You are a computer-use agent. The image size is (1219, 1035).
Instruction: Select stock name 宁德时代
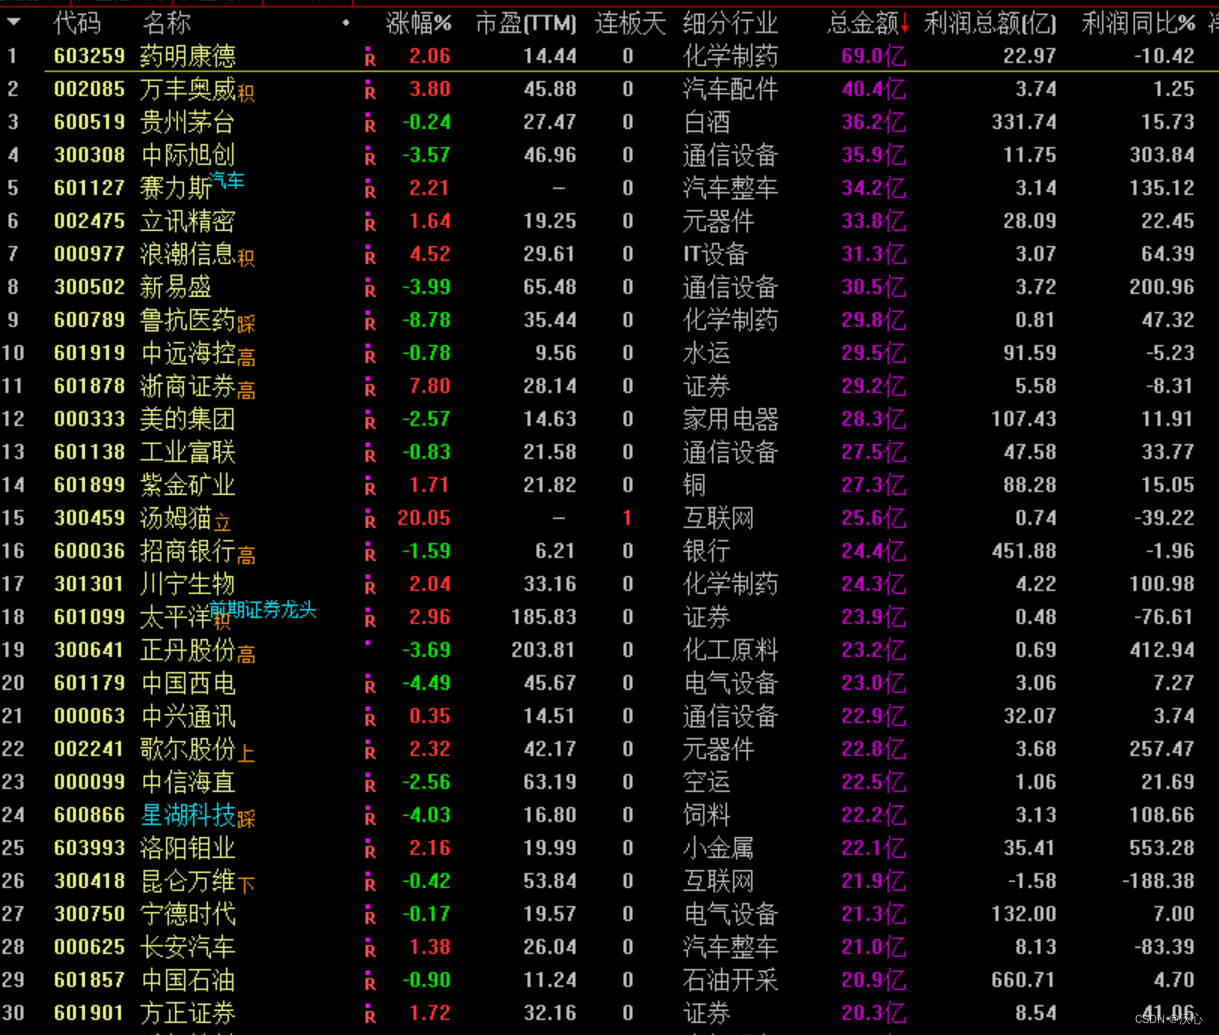coord(188,914)
